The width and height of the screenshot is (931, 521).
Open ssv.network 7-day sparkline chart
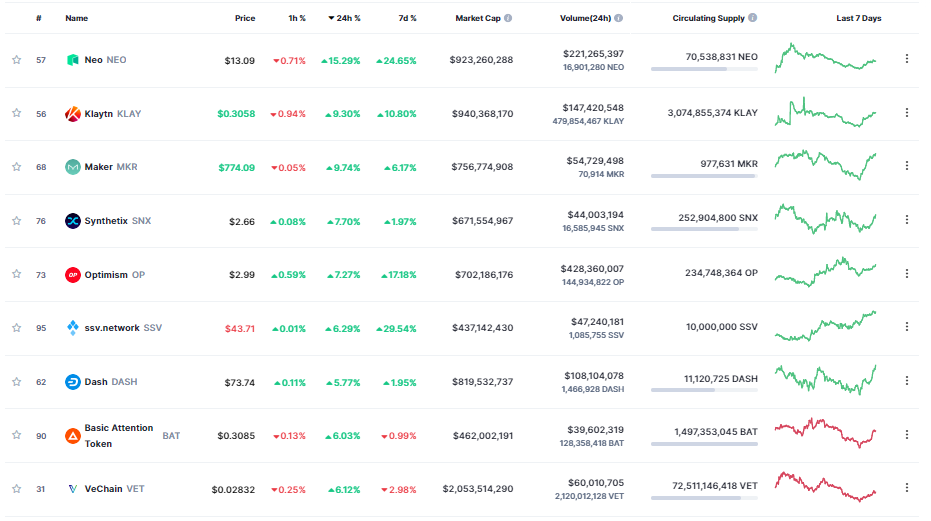(x=825, y=326)
